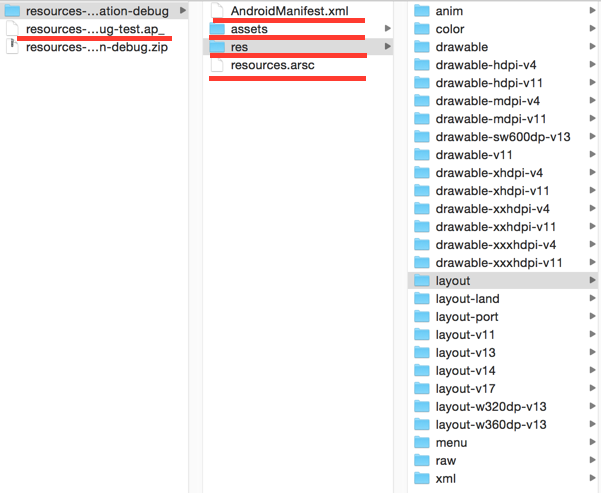
Task: Click the assets folder icon
Action: point(217,29)
